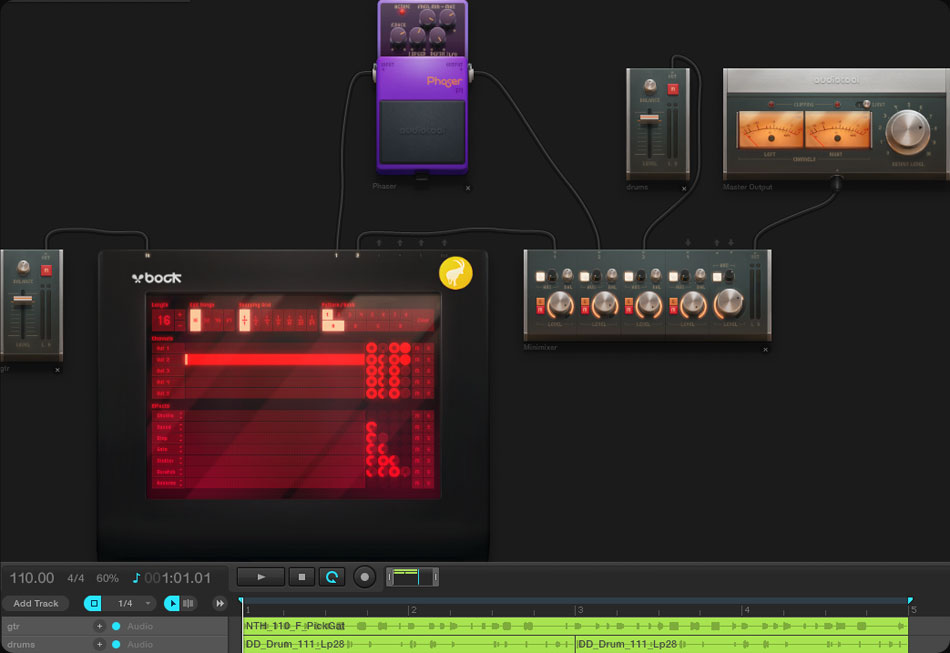This screenshot has width=950, height=653.
Task: Click Minimixer channel 3 level knob
Action: 648,305
